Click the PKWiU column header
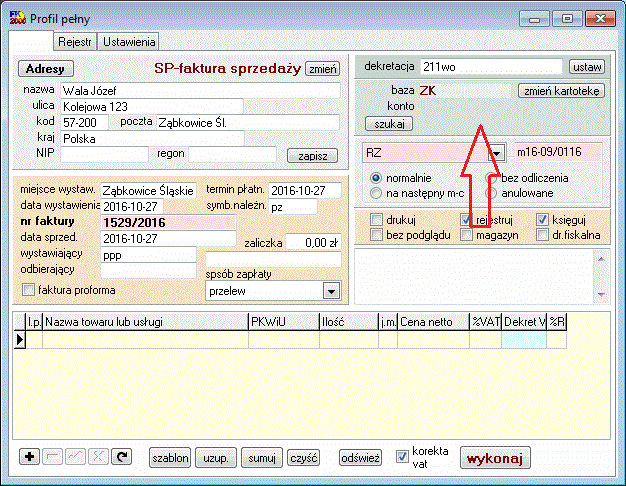626x486 pixels. pos(284,322)
